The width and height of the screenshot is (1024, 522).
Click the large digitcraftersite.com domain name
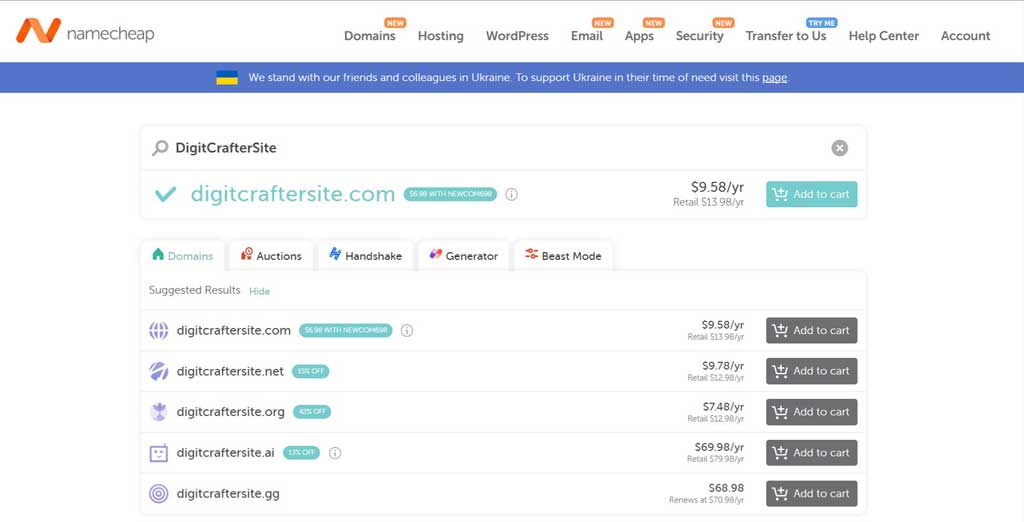point(293,194)
